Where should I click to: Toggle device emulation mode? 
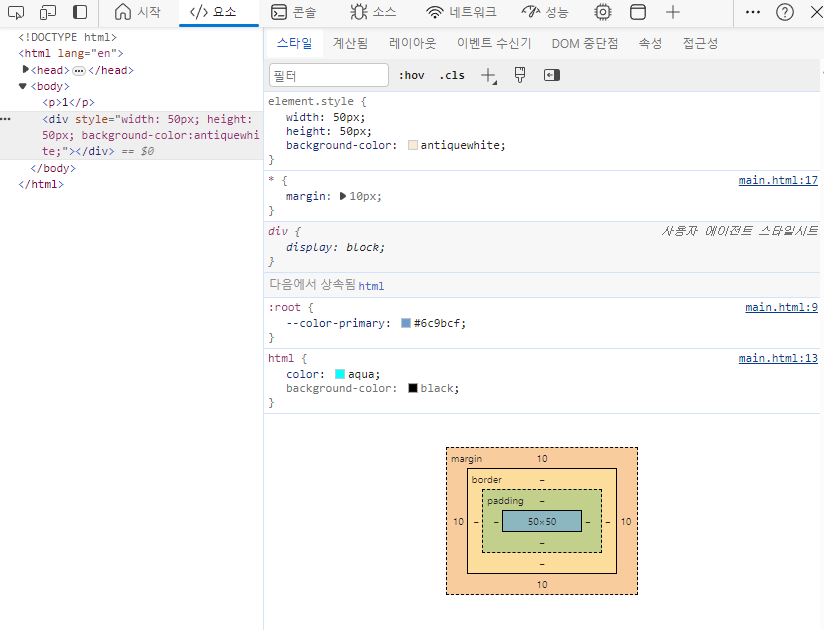point(48,12)
